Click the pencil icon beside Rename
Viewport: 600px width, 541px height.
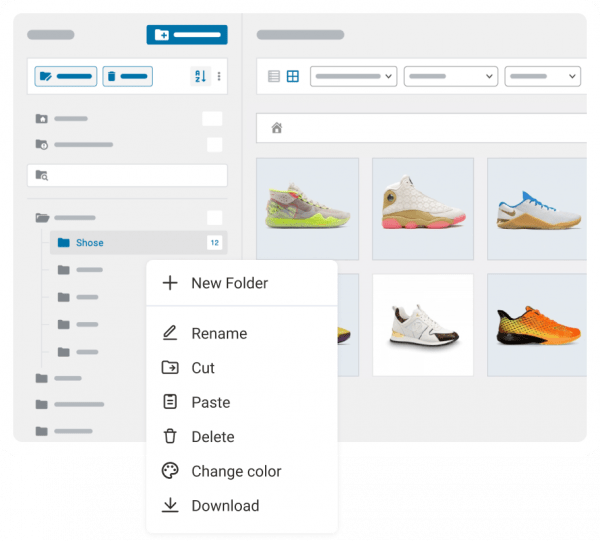[170, 333]
